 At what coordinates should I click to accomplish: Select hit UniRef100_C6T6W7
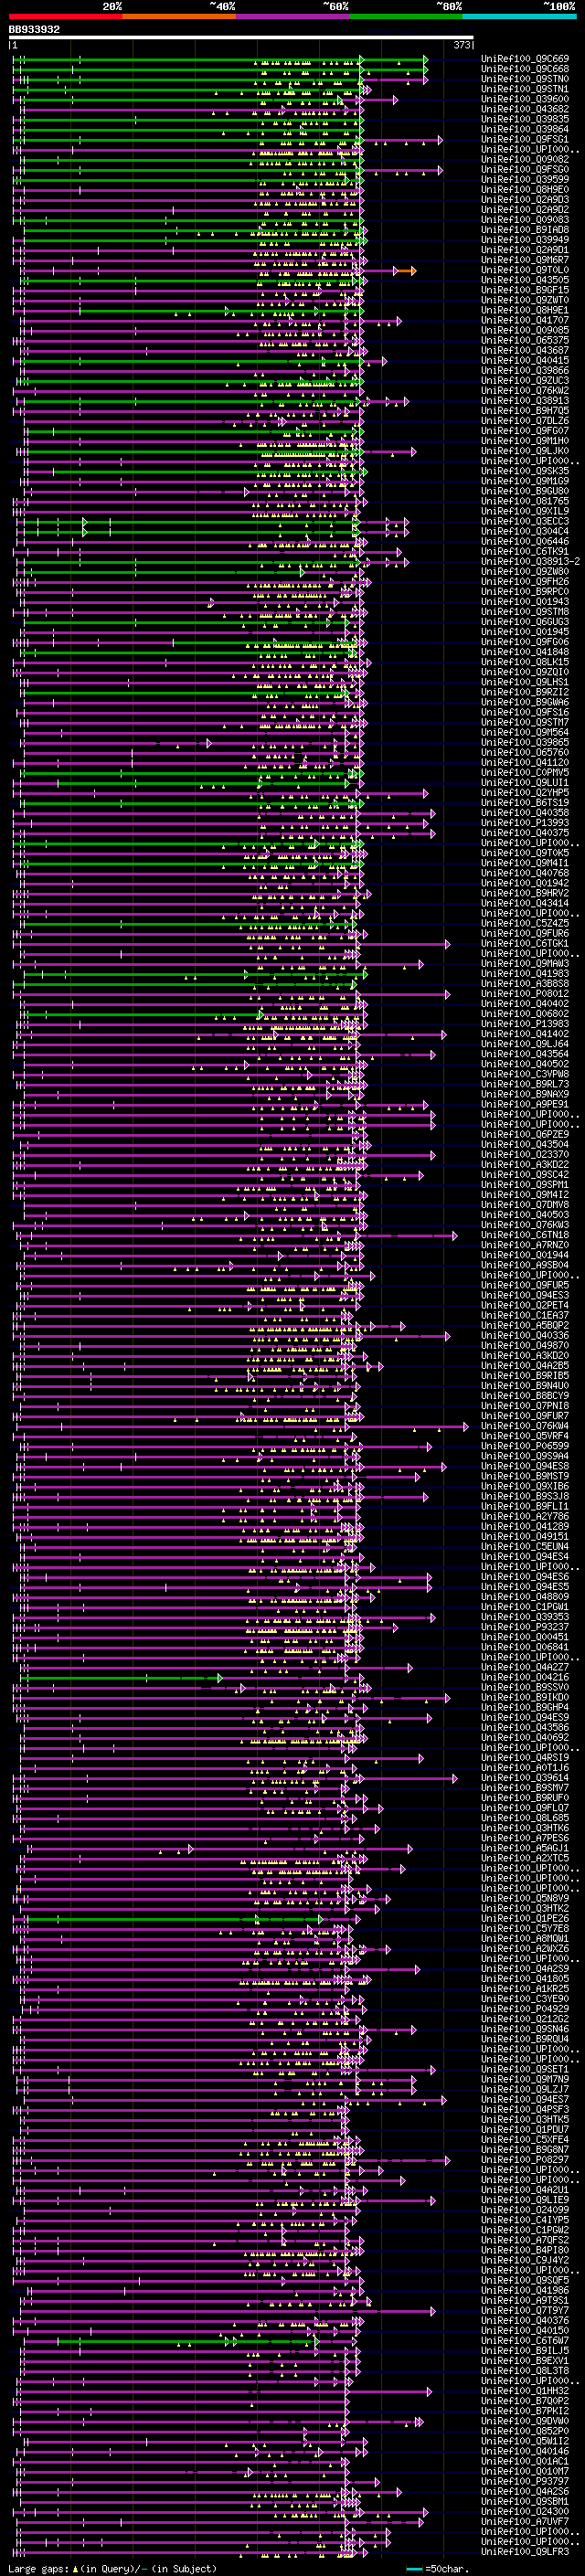click(x=525, y=2341)
